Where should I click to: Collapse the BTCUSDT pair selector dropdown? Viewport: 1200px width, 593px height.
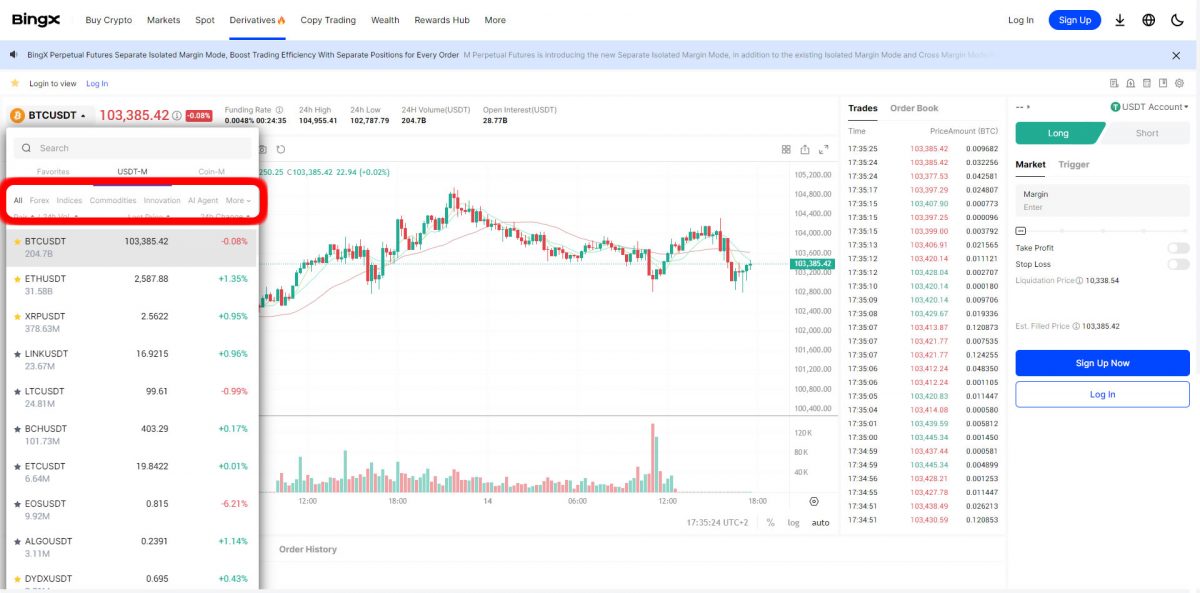52,115
